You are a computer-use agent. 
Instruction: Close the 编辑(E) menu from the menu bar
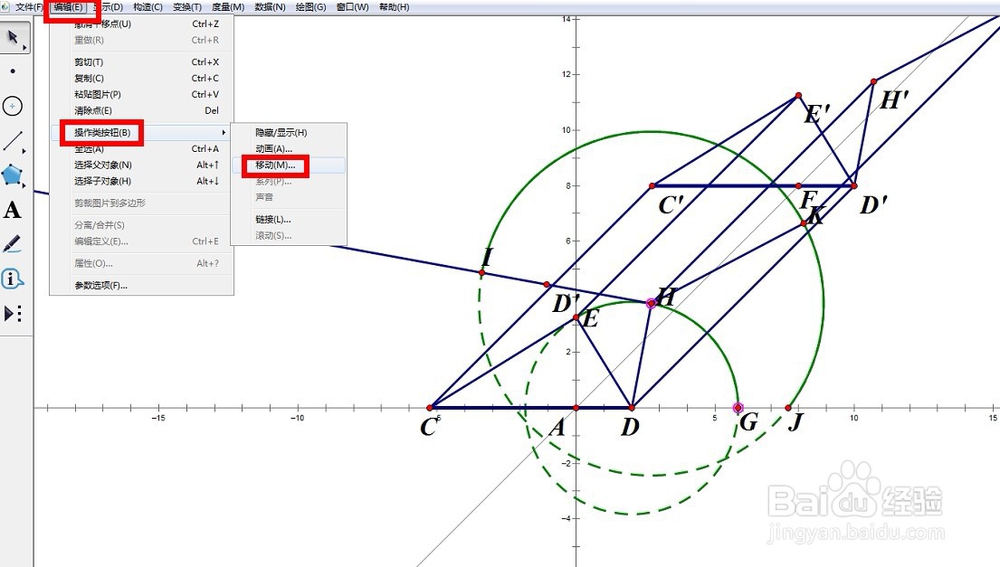68,7
